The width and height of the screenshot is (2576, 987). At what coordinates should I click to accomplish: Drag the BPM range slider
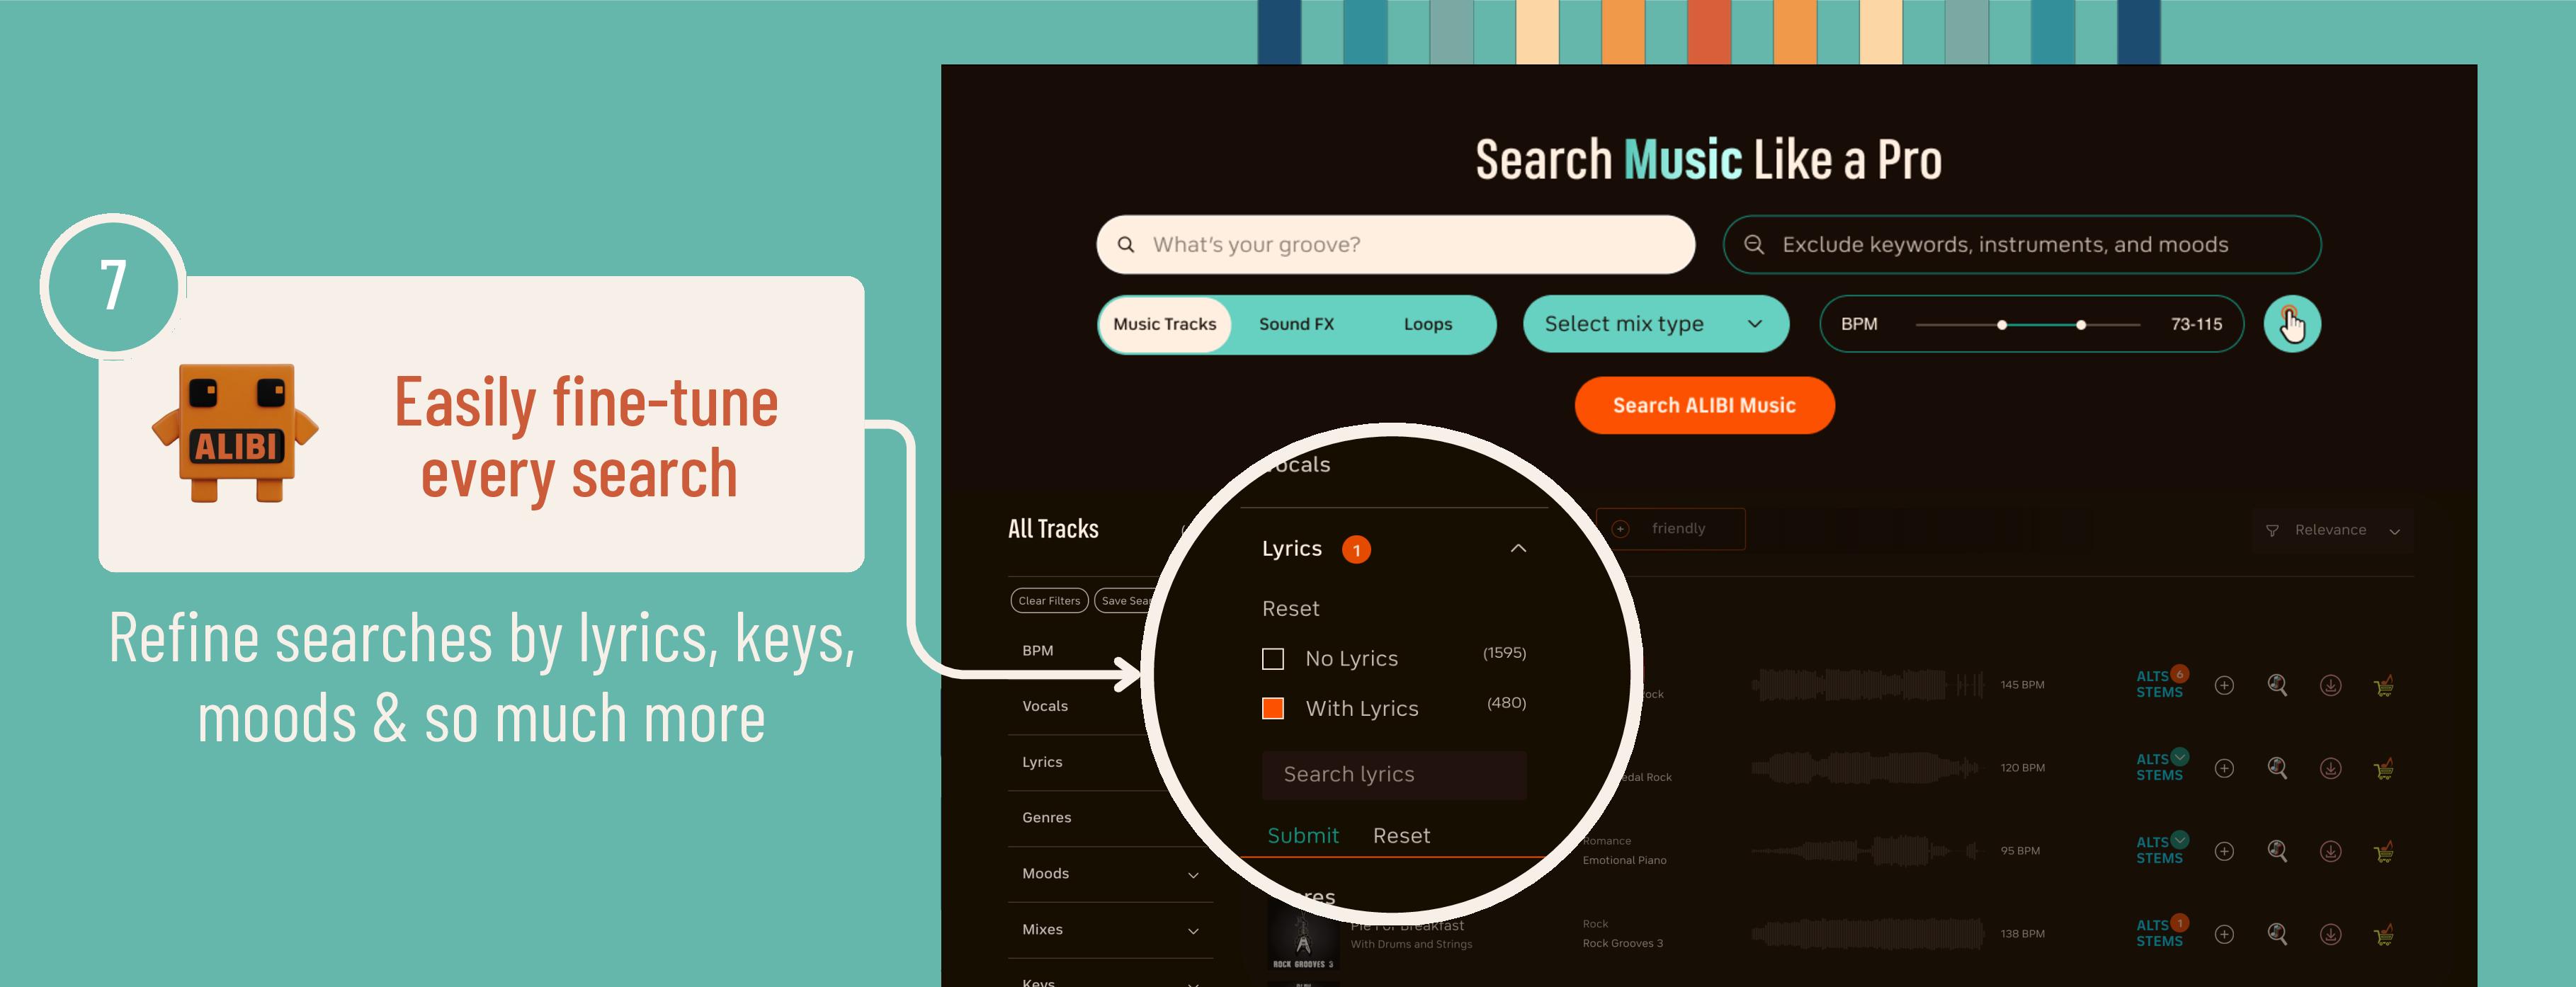click(x=2006, y=324)
